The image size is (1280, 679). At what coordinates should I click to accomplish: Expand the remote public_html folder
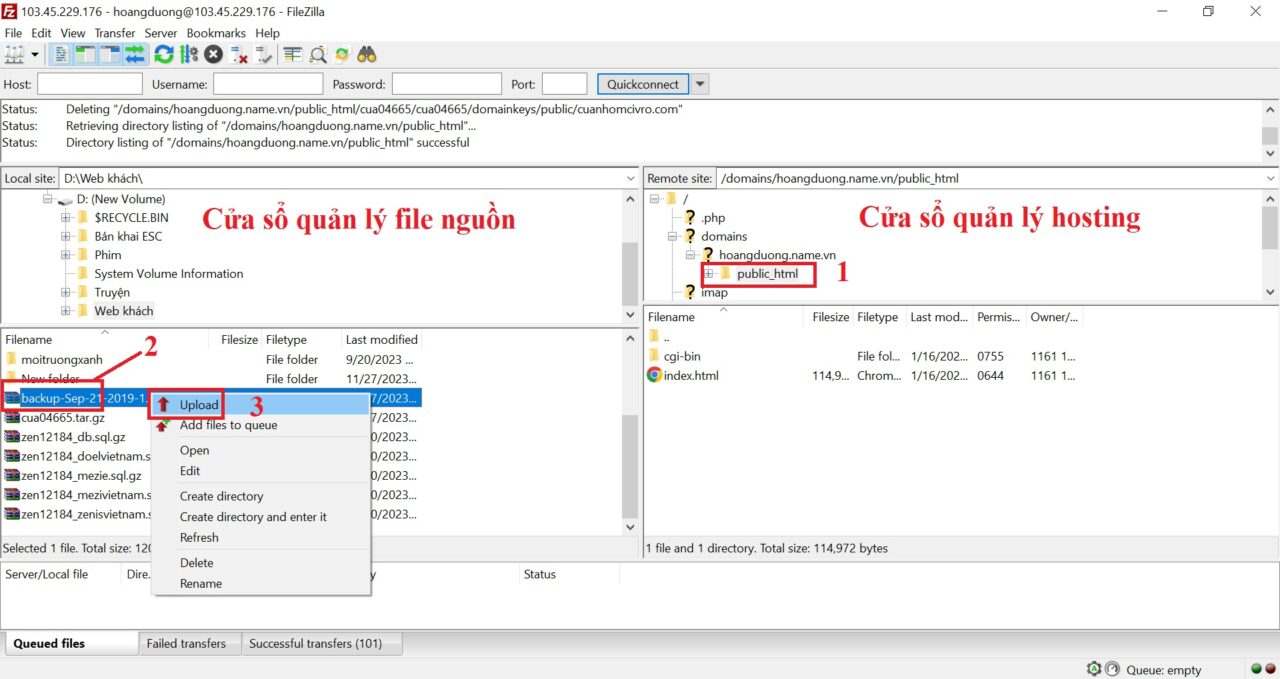[x=709, y=273]
